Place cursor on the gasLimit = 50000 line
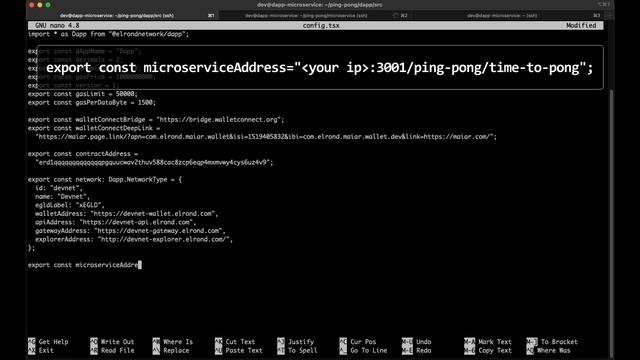This screenshot has width=640, height=360. 83,94
